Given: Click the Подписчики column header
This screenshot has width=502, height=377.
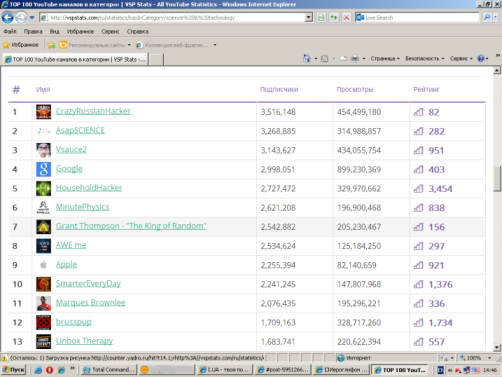Looking at the screenshot, I should [x=279, y=89].
